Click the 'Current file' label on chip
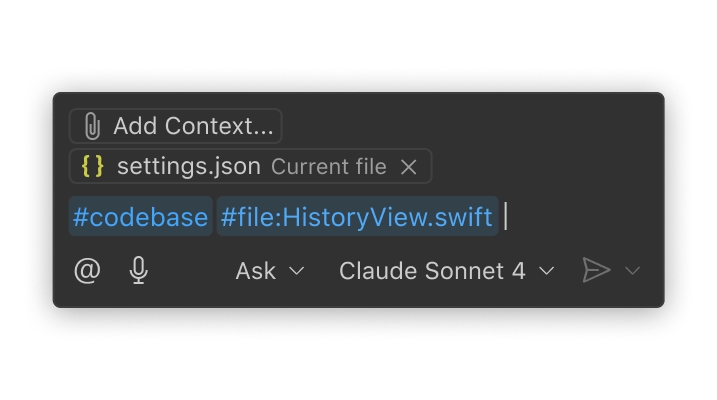This screenshot has width=717, height=400. point(328,167)
